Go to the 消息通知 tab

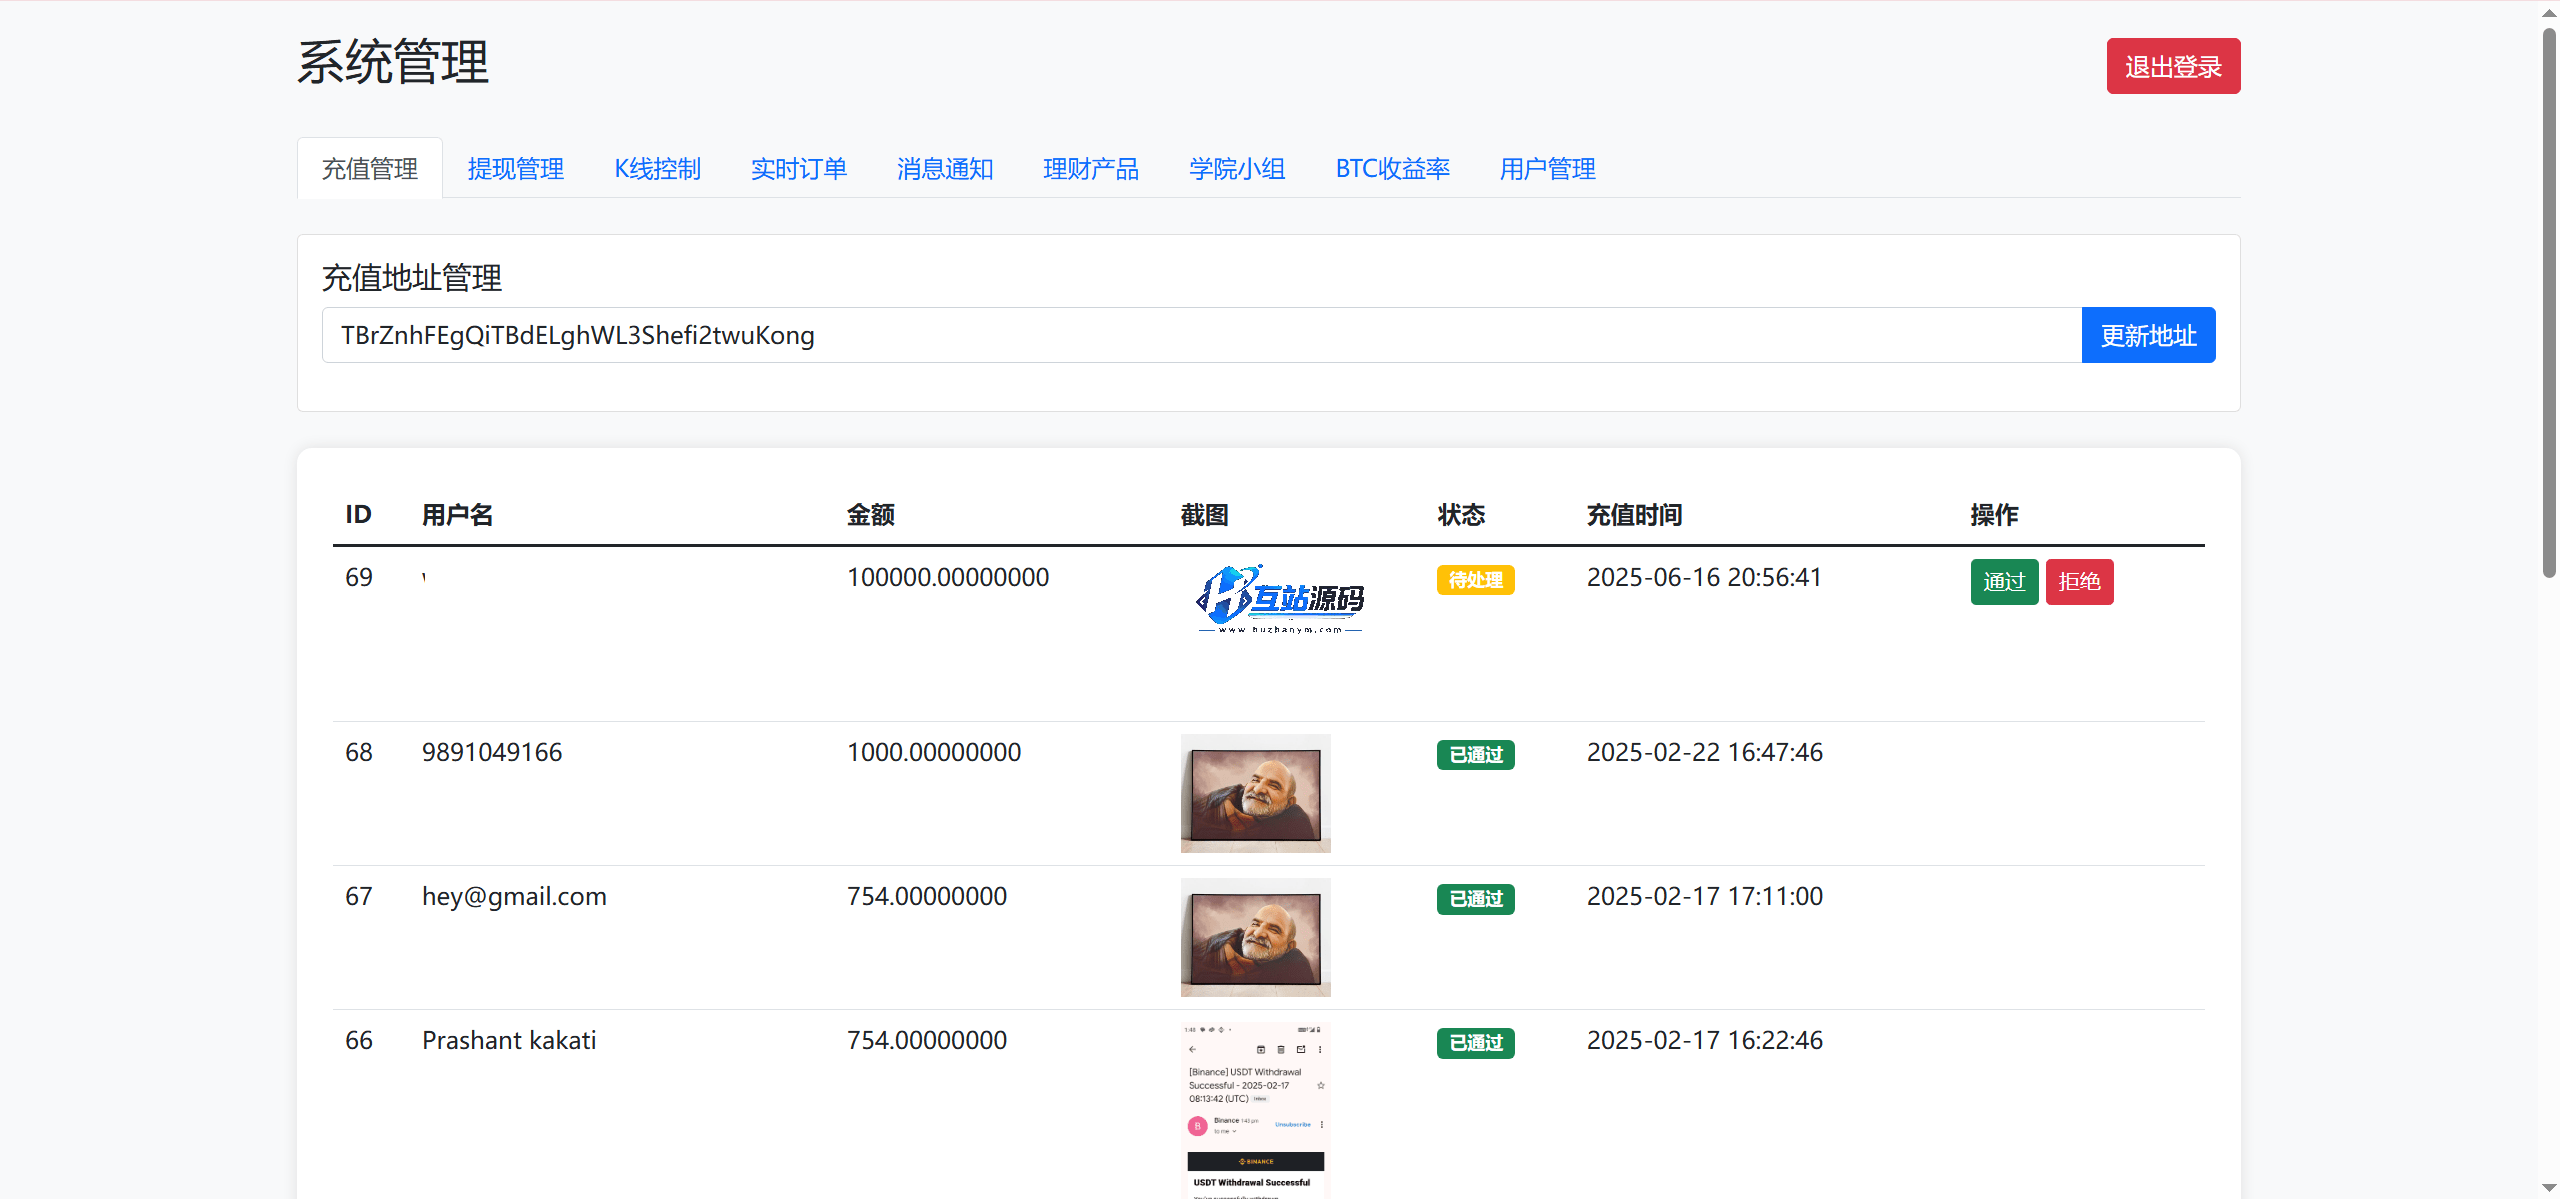coord(944,169)
